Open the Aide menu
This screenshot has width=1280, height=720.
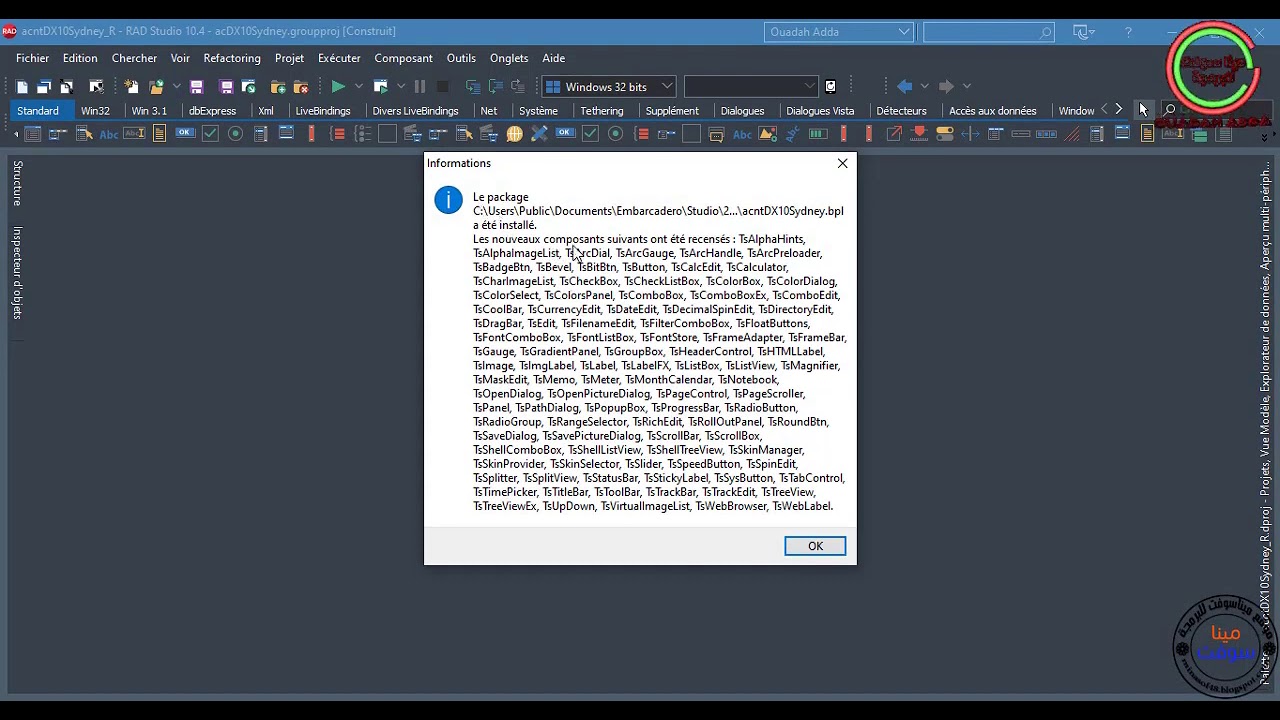coord(554,58)
